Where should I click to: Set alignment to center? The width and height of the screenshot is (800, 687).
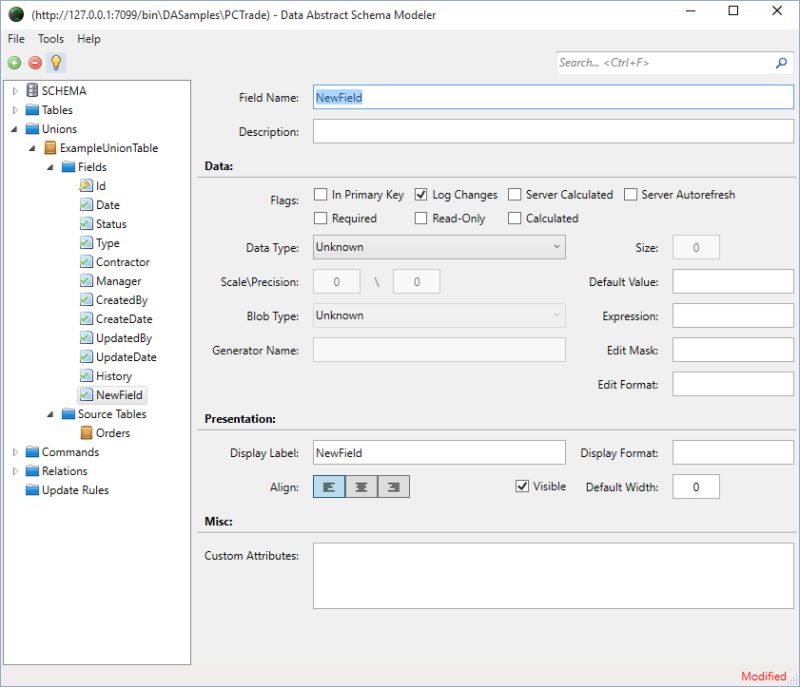click(x=361, y=487)
